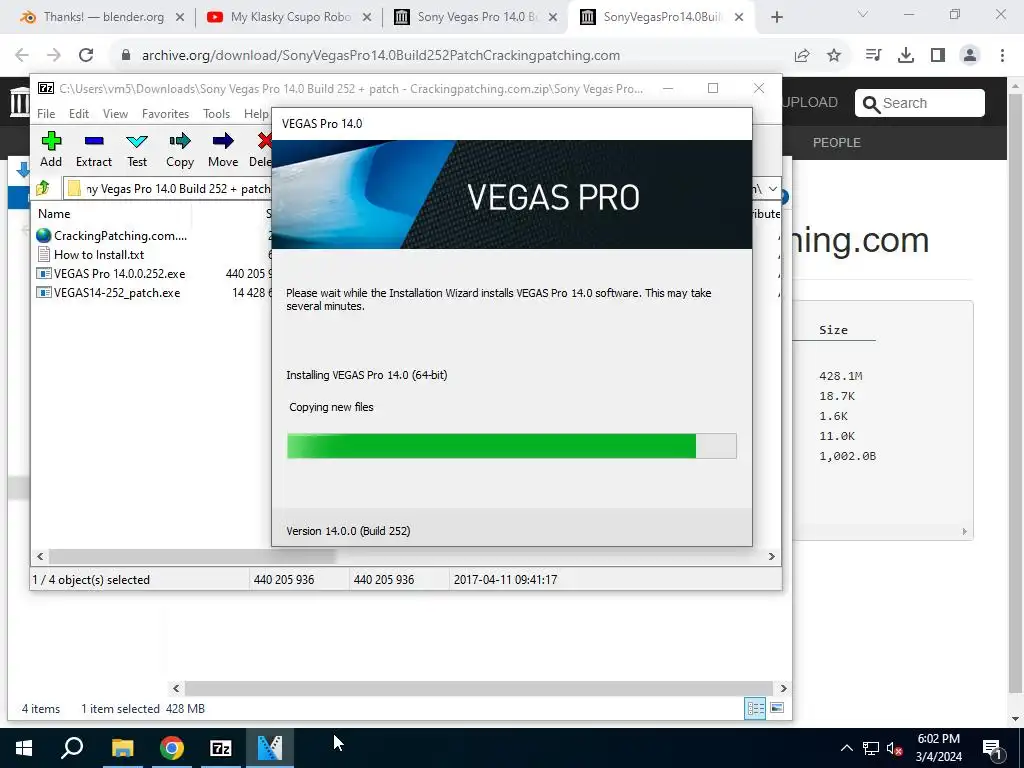Show hidden tray icons chevron
This screenshot has width=1024, height=768.
[x=846, y=748]
